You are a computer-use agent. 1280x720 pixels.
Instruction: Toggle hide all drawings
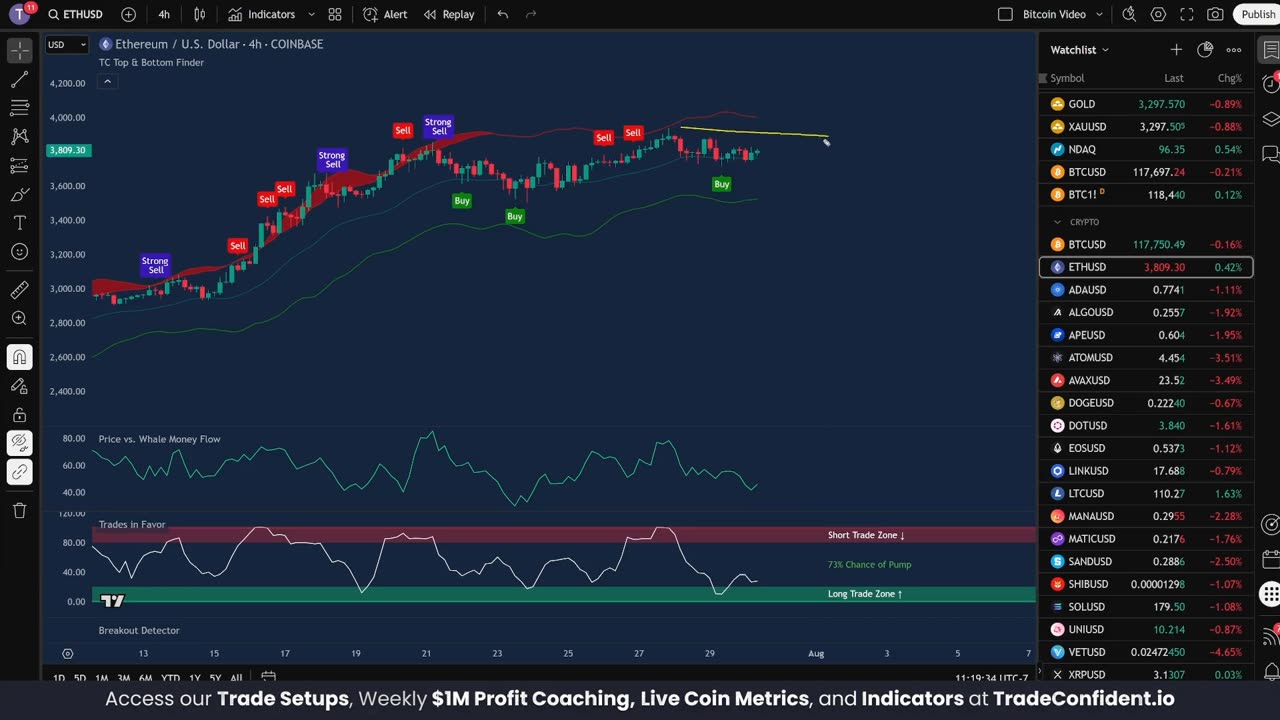click(19, 443)
